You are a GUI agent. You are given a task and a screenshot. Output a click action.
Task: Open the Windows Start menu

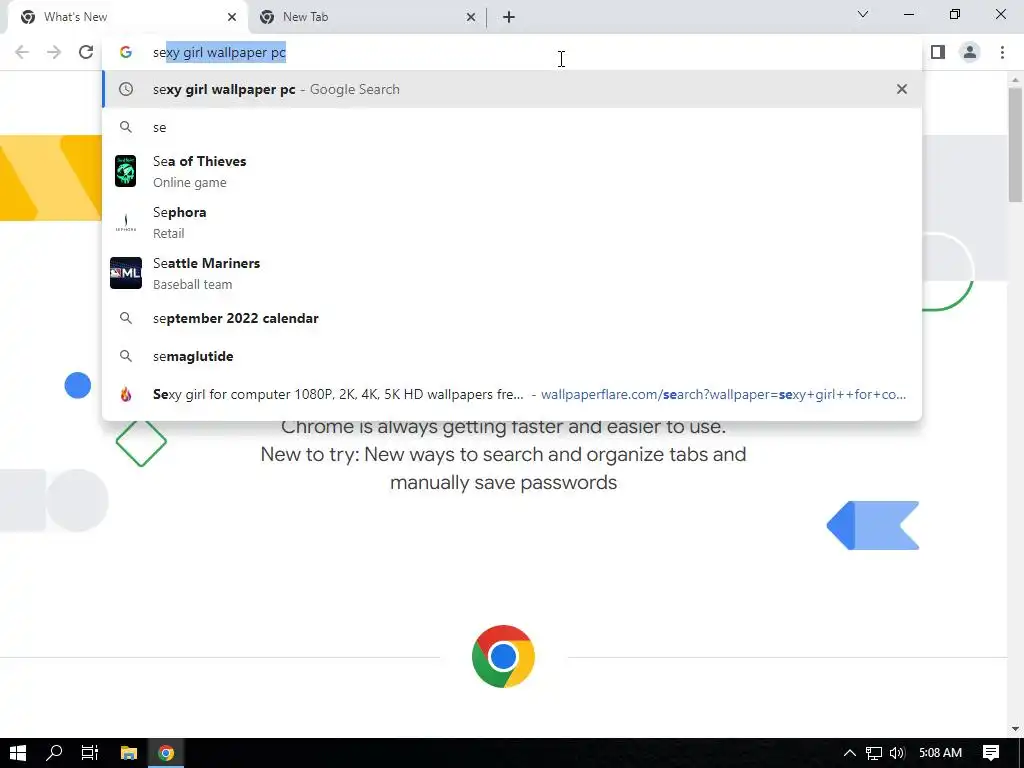[18, 753]
